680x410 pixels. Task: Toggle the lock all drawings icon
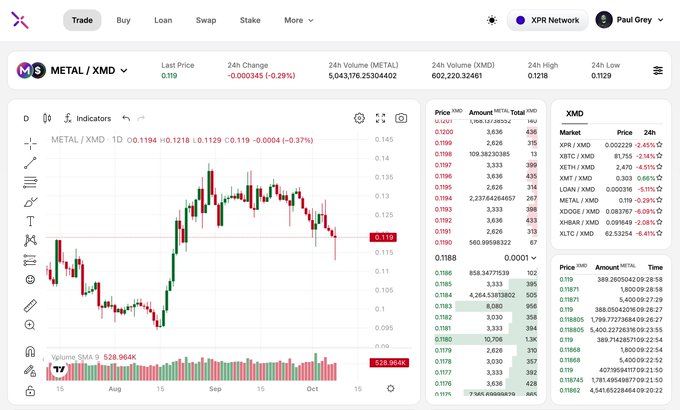[x=30, y=391]
